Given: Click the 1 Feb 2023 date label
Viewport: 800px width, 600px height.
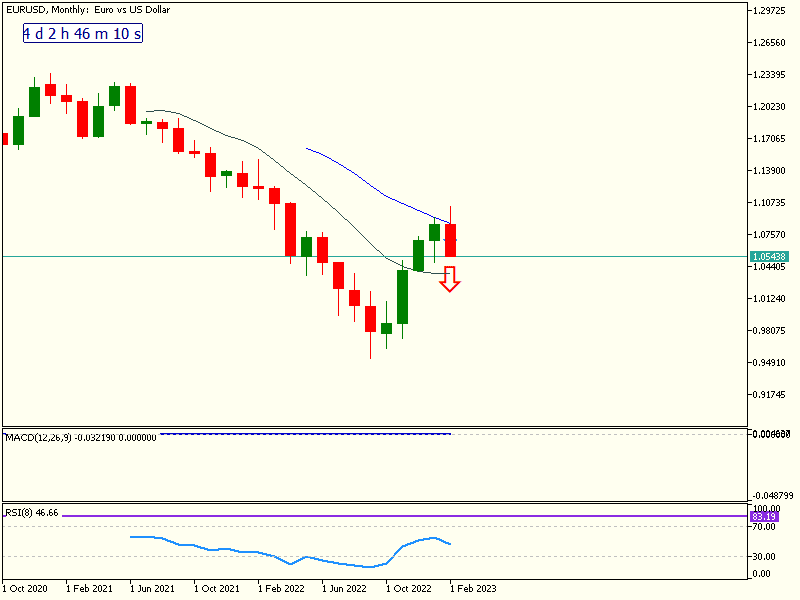Looking at the screenshot, I should pos(474,589).
